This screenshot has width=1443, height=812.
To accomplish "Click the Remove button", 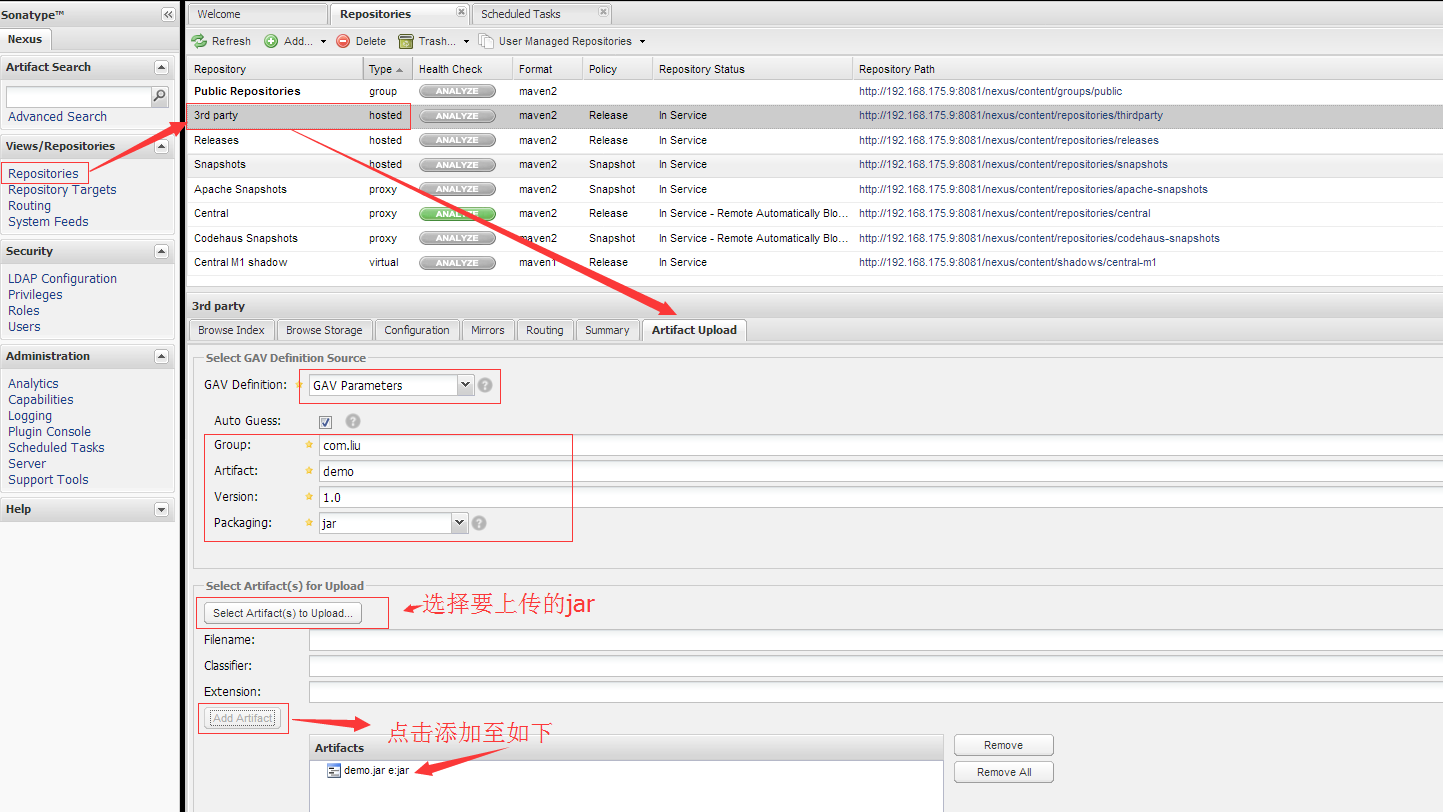I will tap(1003, 745).
